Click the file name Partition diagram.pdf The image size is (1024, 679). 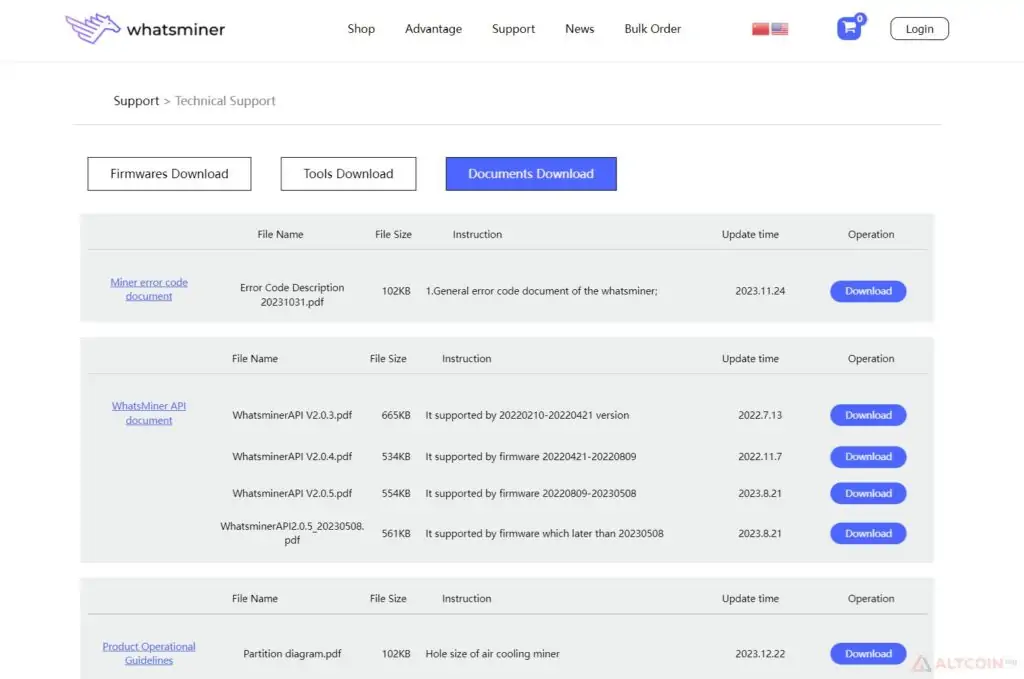click(x=292, y=654)
